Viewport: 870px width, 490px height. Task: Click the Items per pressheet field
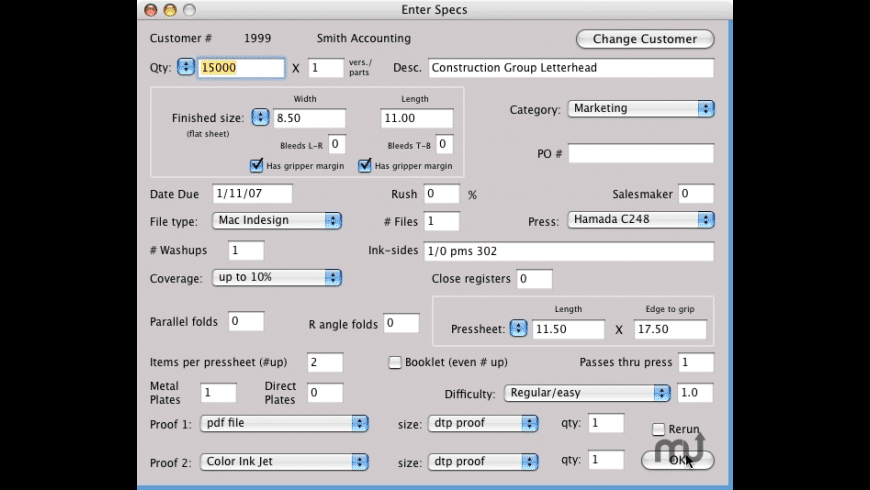325,362
